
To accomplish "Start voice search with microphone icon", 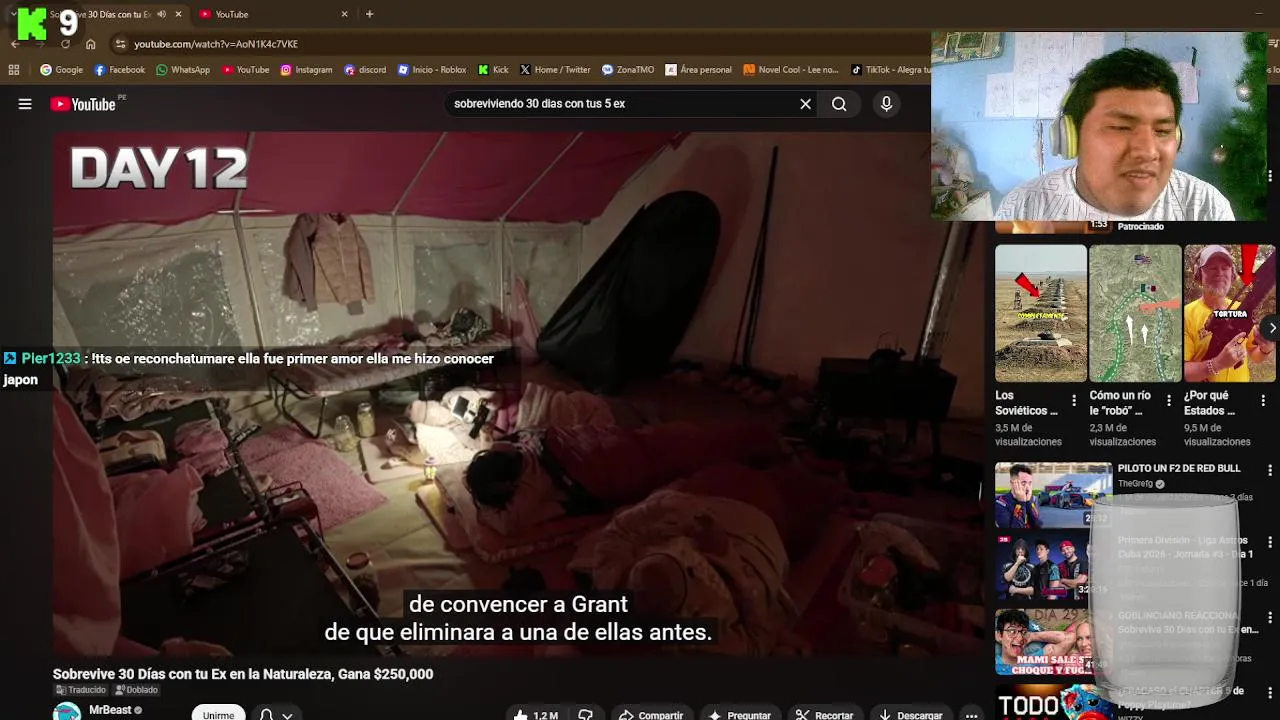I will [886, 104].
